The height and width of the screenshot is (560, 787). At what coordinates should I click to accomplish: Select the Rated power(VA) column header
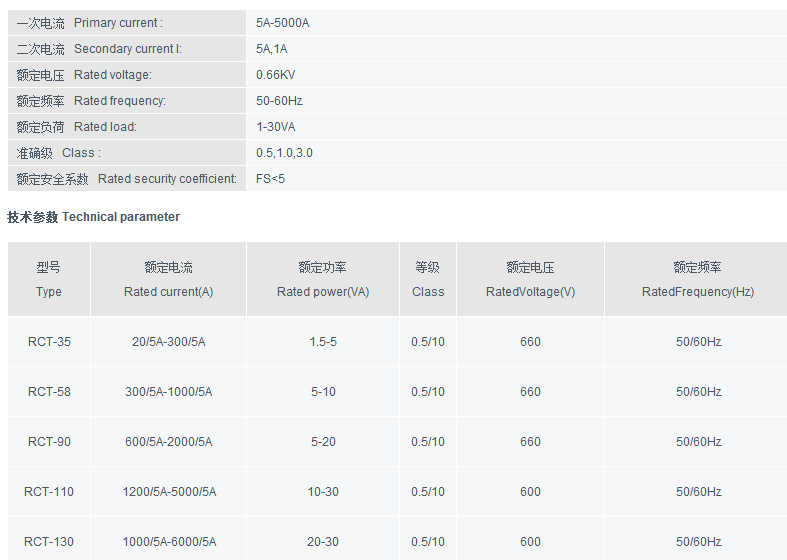coord(323,280)
